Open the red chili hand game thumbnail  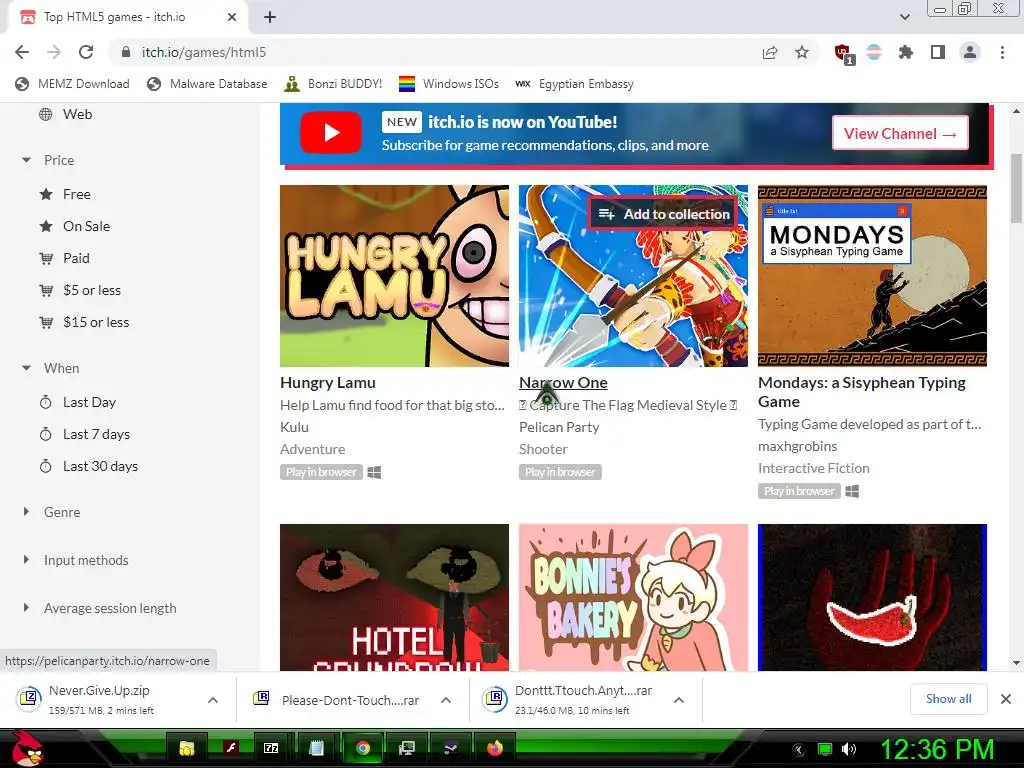click(x=872, y=598)
